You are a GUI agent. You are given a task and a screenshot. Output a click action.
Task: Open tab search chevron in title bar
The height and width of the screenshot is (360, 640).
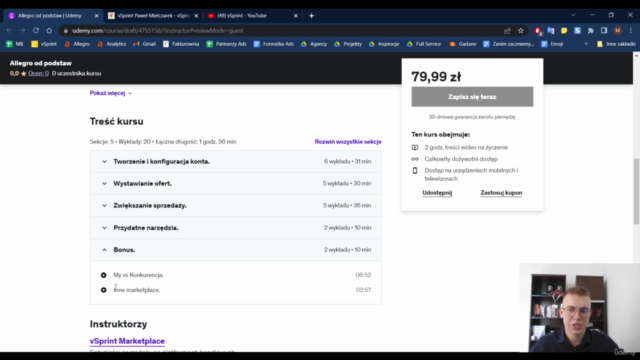[x=573, y=15]
